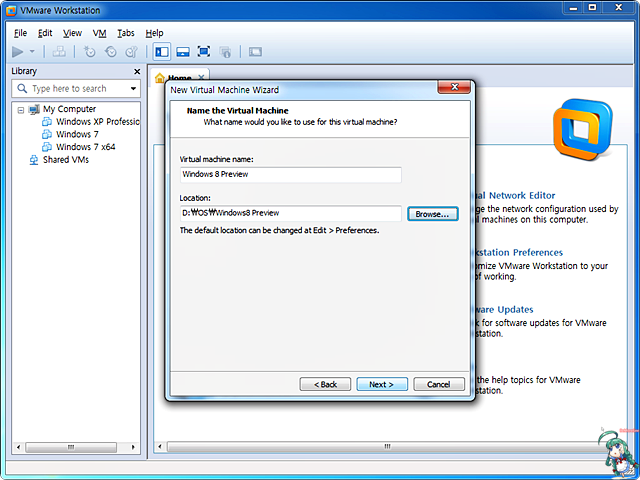
Task: Select Shared VMs in the library
Action: pos(66,160)
